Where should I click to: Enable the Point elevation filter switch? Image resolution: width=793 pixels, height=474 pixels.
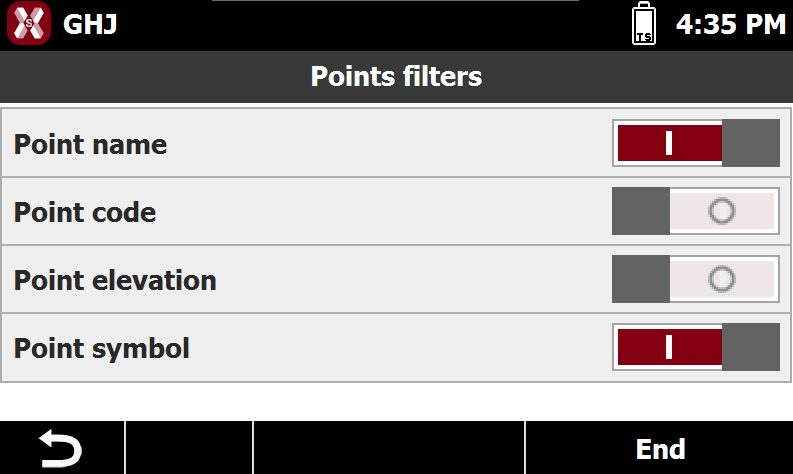(x=696, y=279)
